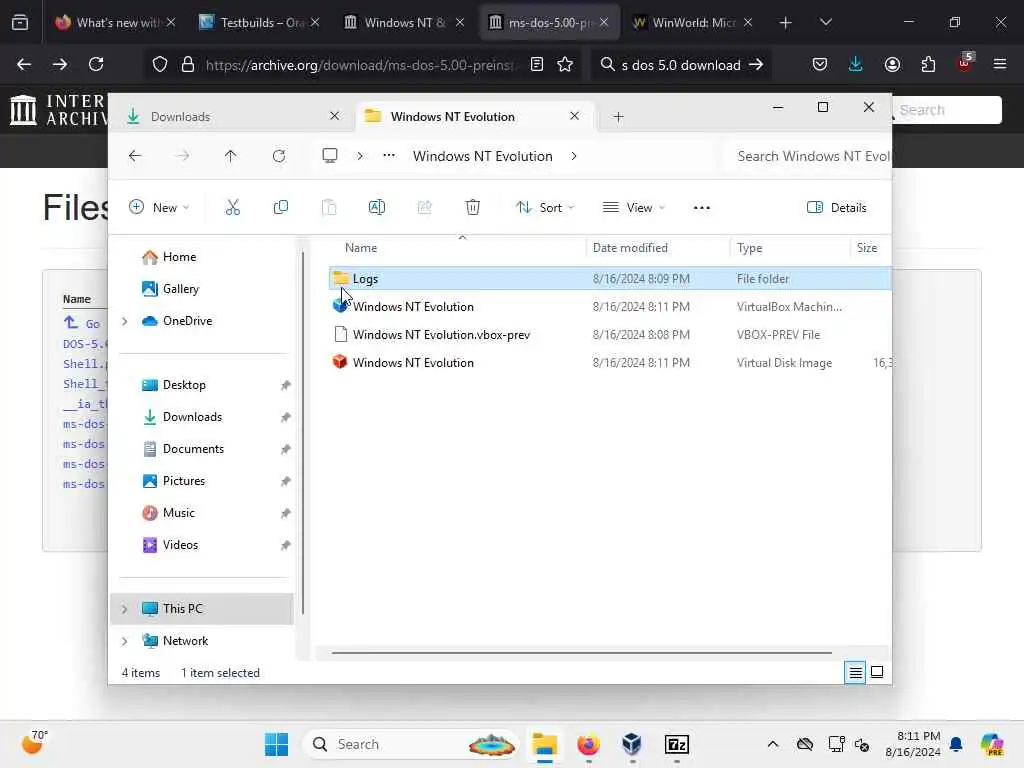Image resolution: width=1024 pixels, height=768 pixels.
Task: Click chevron after the PC icon breadcrumb
Action: (x=360, y=156)
